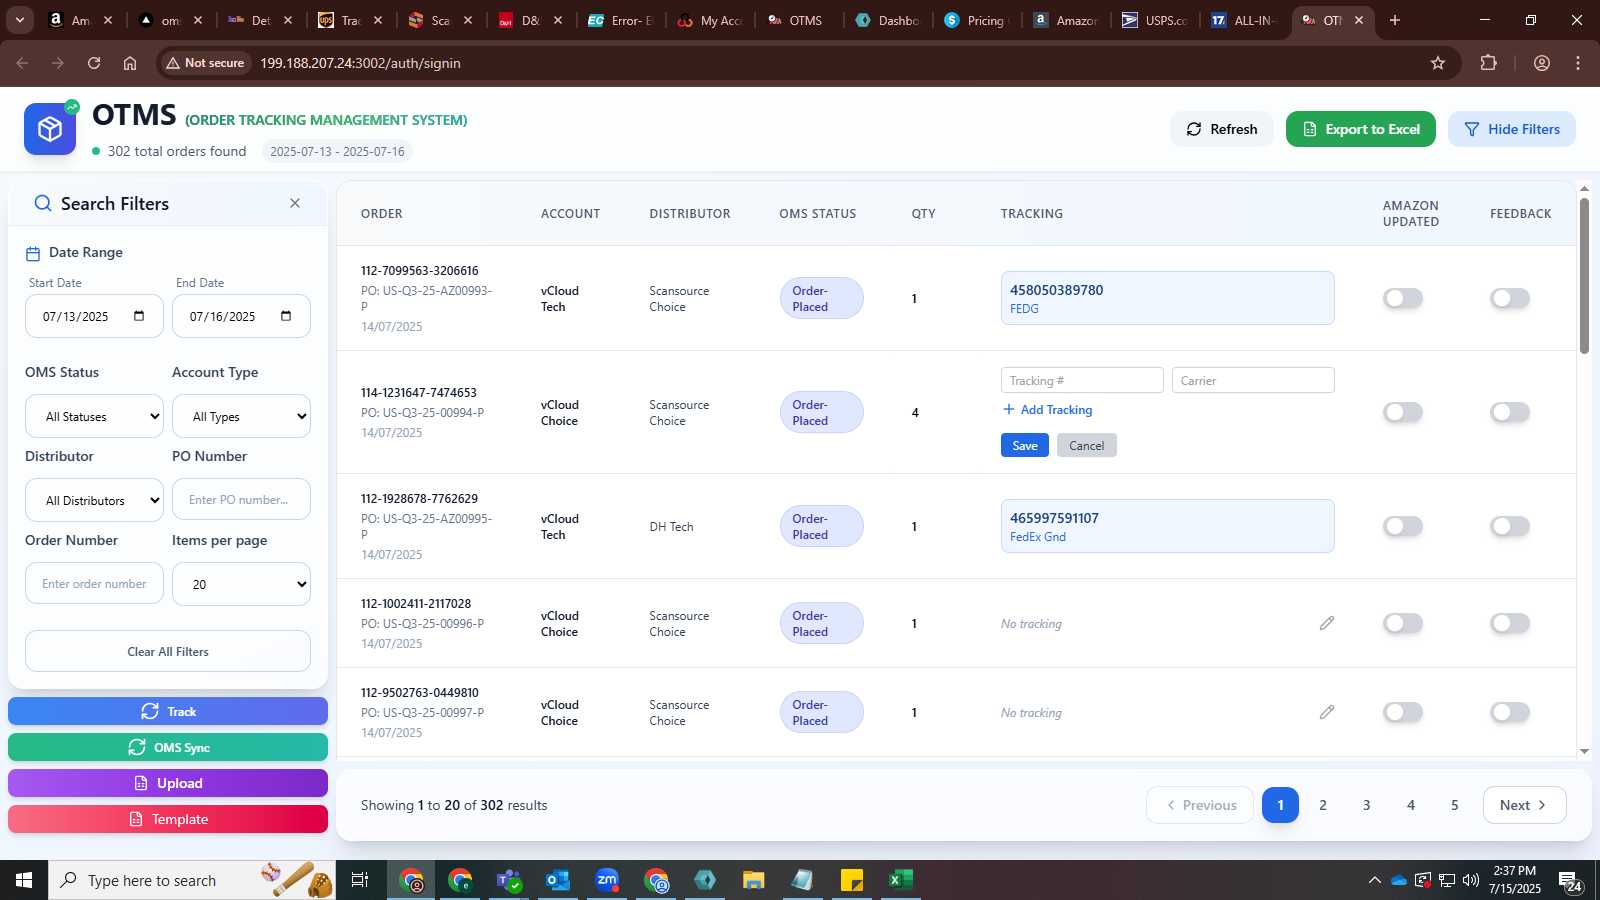The height and width of the screenshot is (900, 1600).
Task: Switch to the Dashboard browser tab
Action: coord(887,20)
